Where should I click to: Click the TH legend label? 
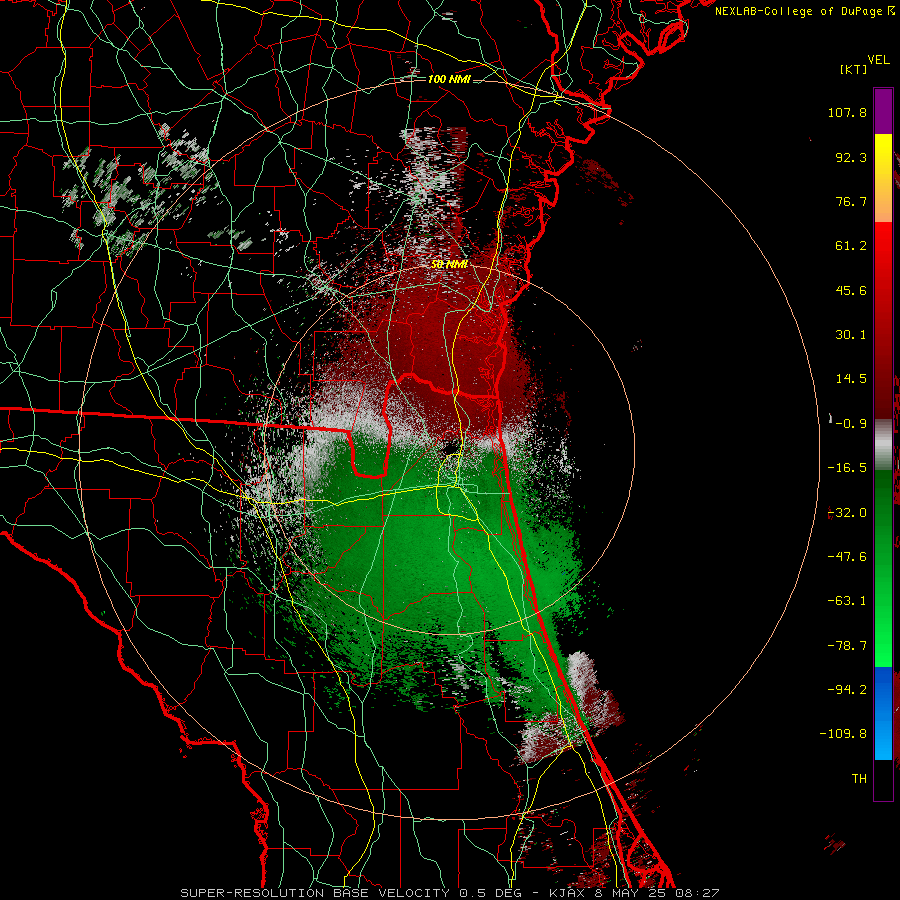coord(859,779)
